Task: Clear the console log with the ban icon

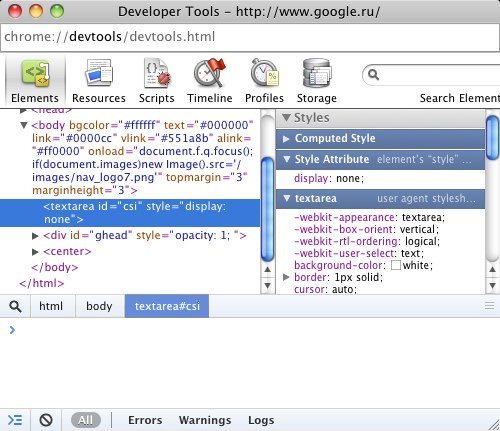Action: (46, 420)
